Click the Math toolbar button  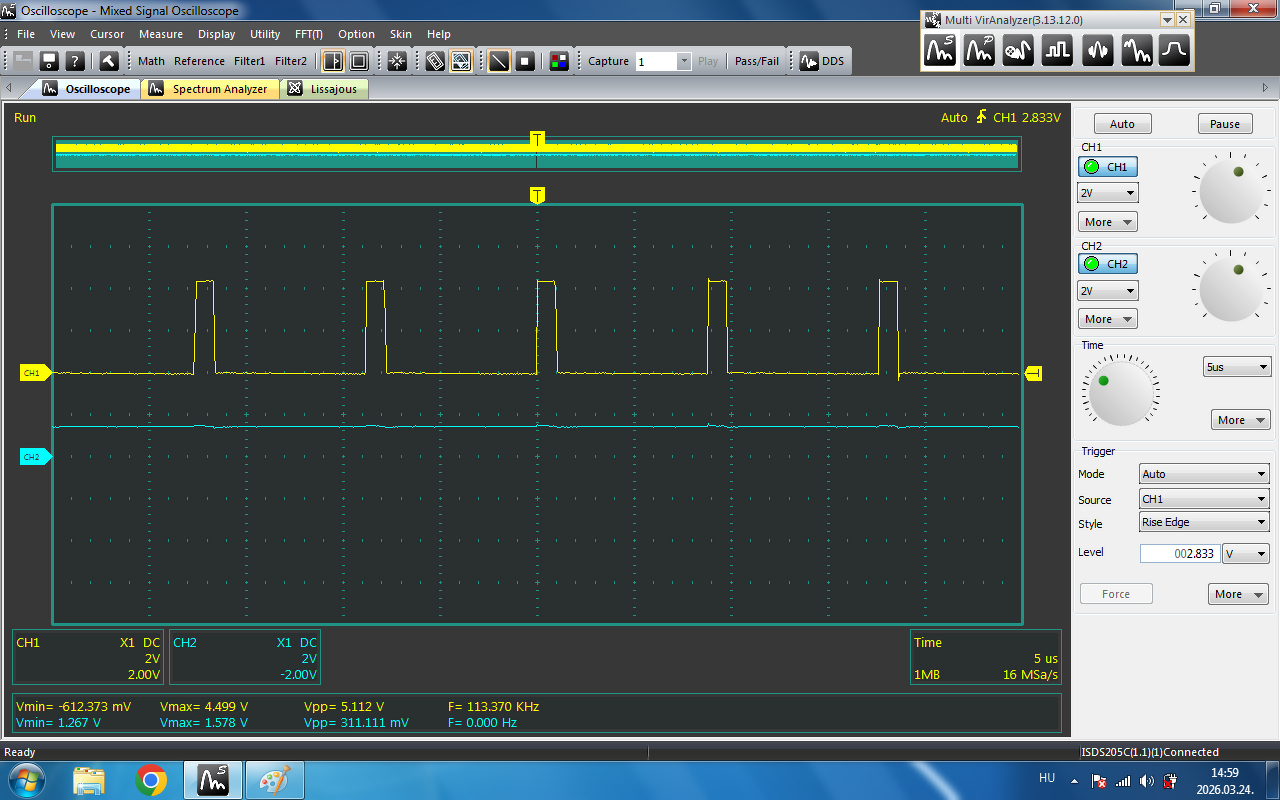pyautogui.click(x=151, y=61)
